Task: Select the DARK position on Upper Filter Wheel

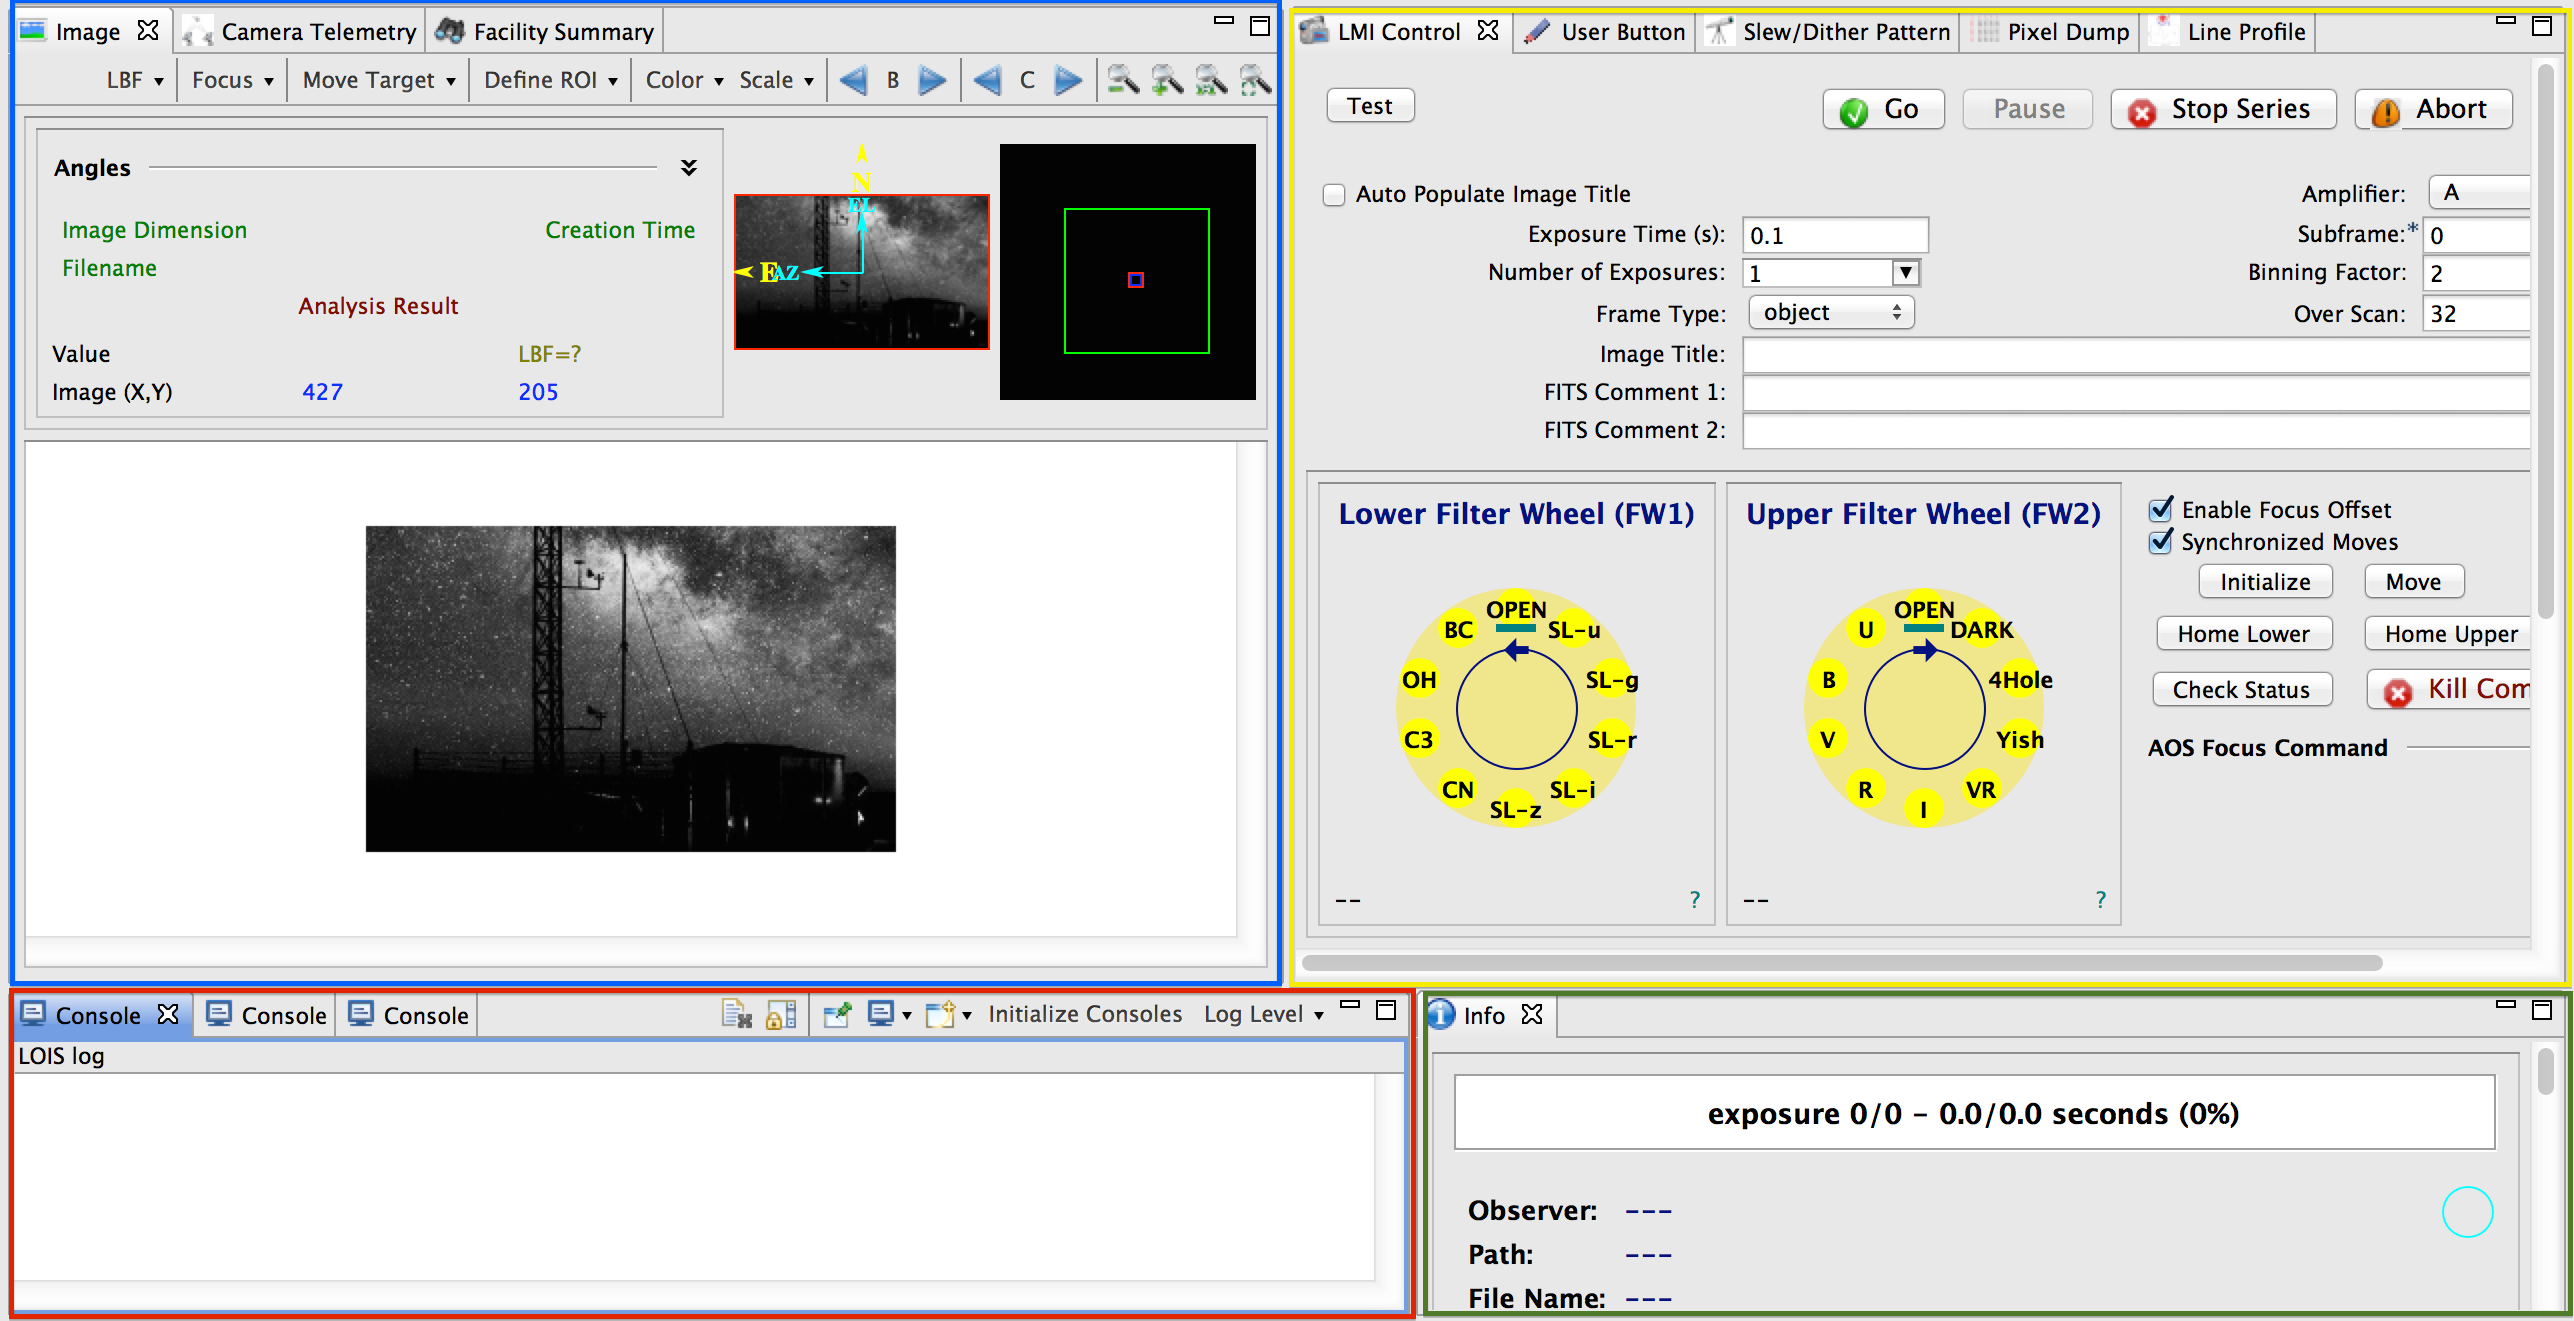Action: coord(1982,630)
